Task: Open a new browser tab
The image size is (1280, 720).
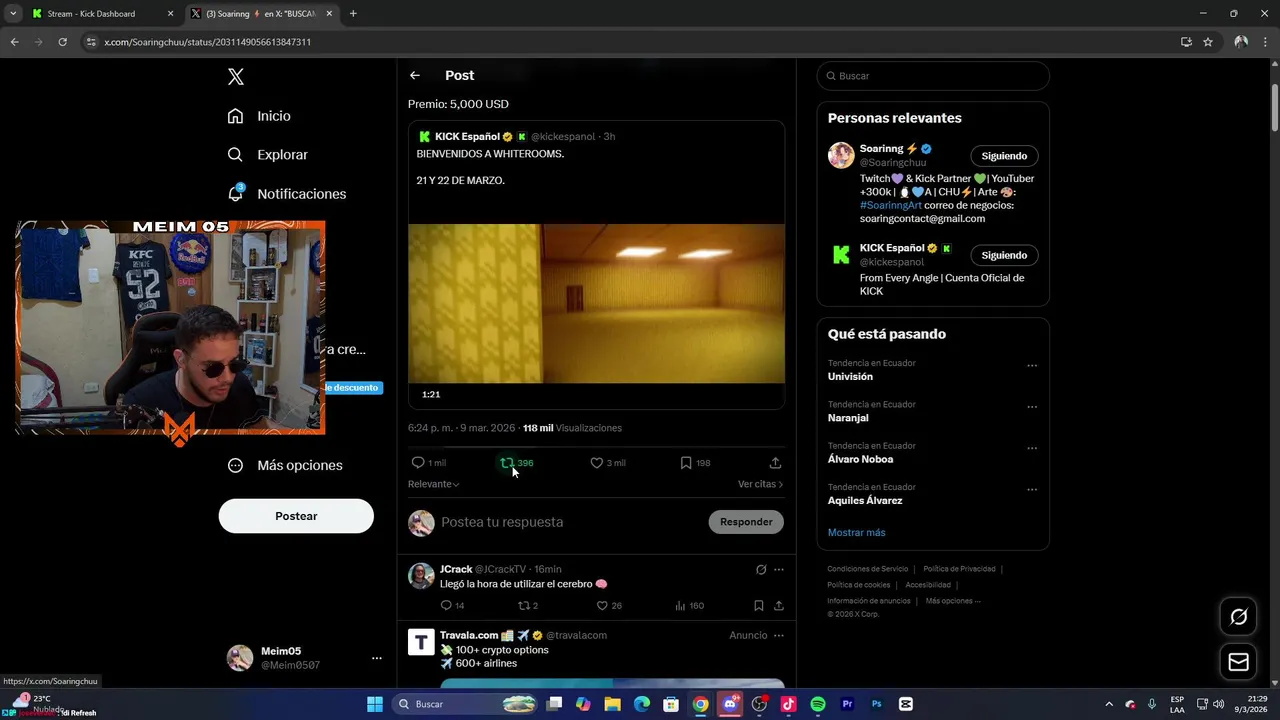Action: 353,14
